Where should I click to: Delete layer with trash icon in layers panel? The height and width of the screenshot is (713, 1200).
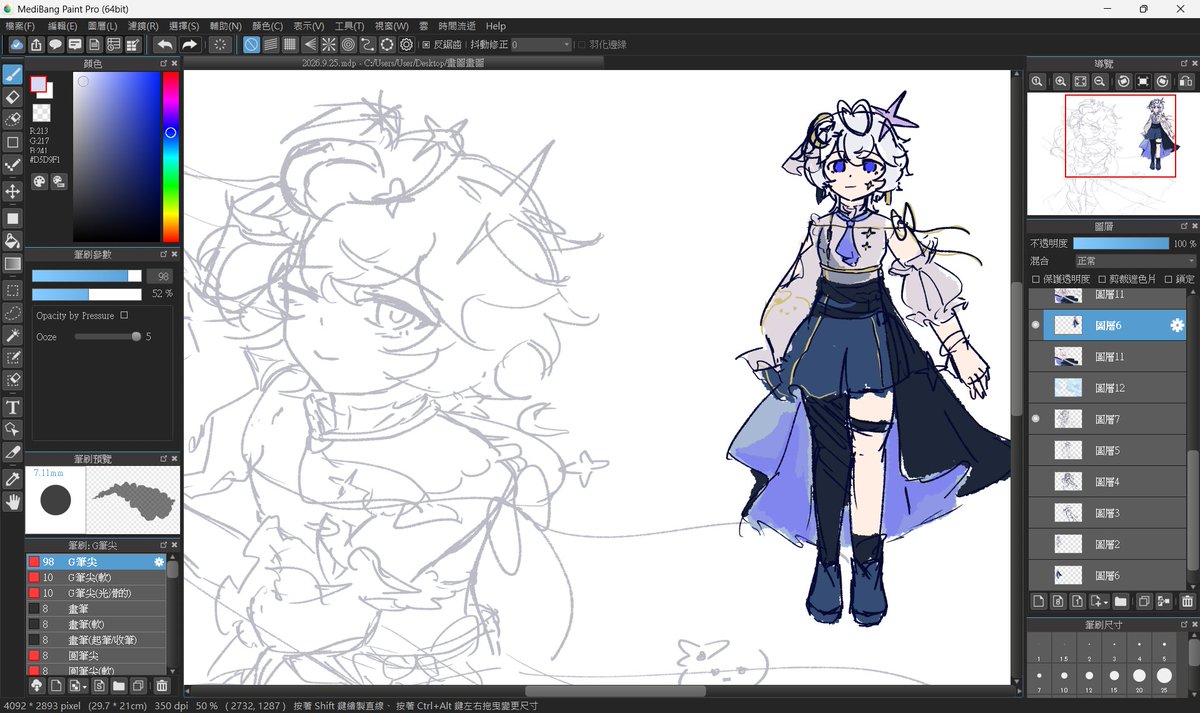tap(1187, 601)
